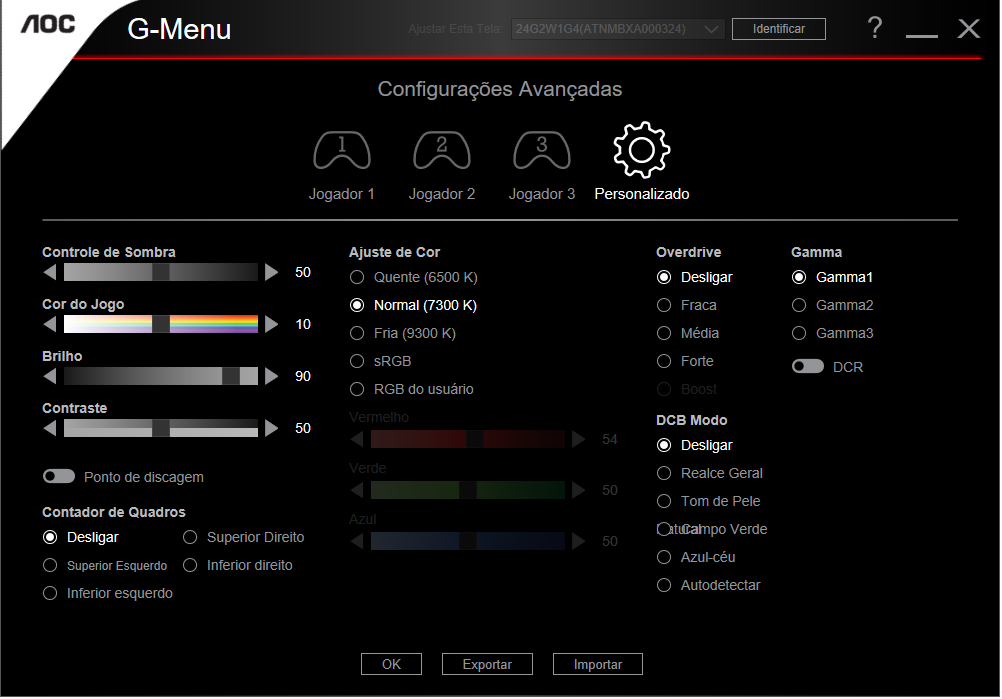The width and height of the screenshot is (1002, 699).
Task: Open the help question mark
Action: click(875, 28)
